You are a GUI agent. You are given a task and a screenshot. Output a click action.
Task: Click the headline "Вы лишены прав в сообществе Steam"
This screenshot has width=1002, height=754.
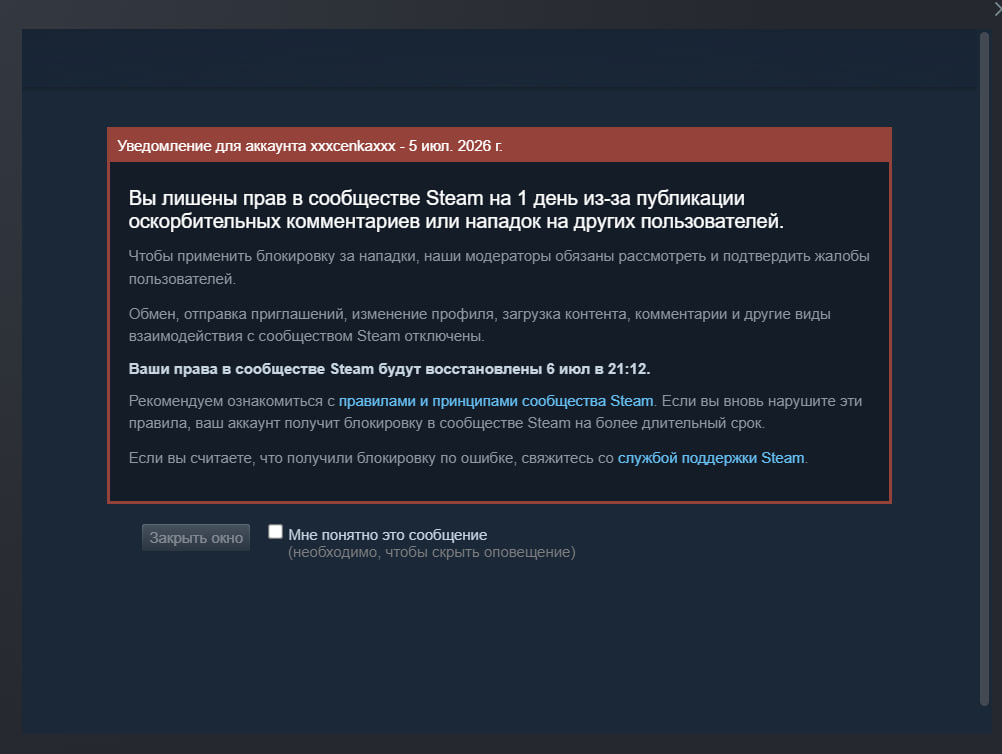[x=456, y=209]
